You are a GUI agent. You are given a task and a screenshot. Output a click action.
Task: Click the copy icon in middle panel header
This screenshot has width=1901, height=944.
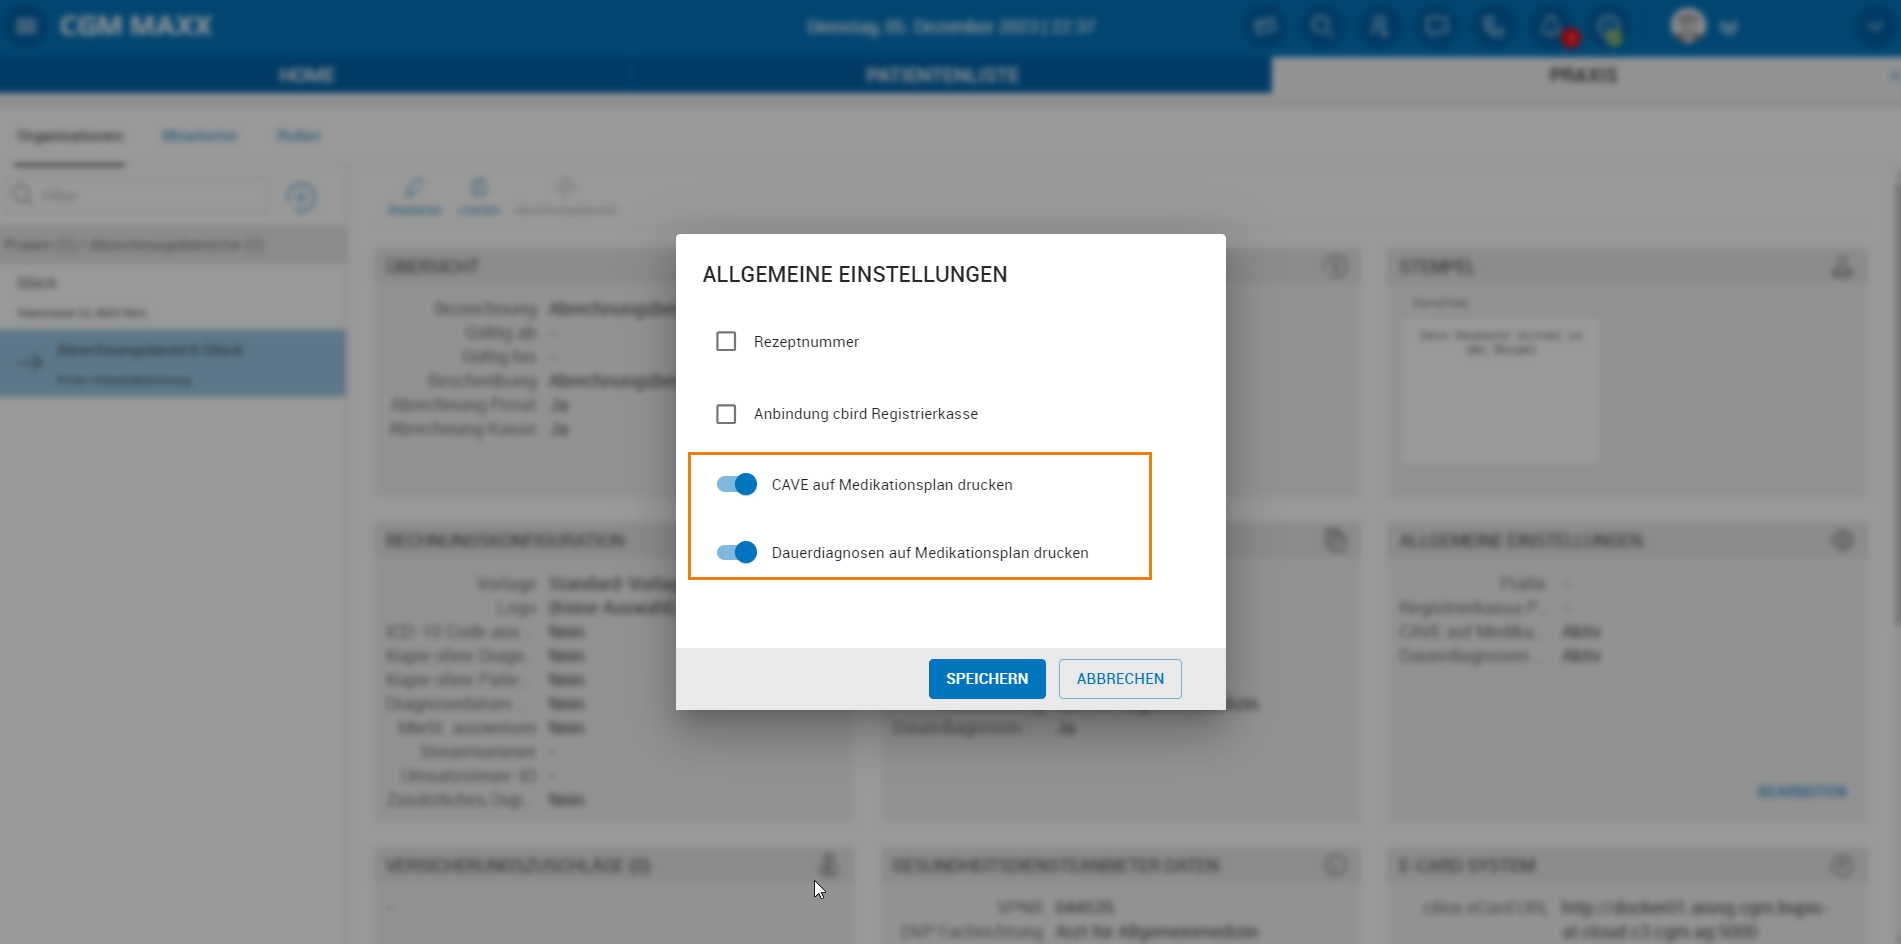1335,541
